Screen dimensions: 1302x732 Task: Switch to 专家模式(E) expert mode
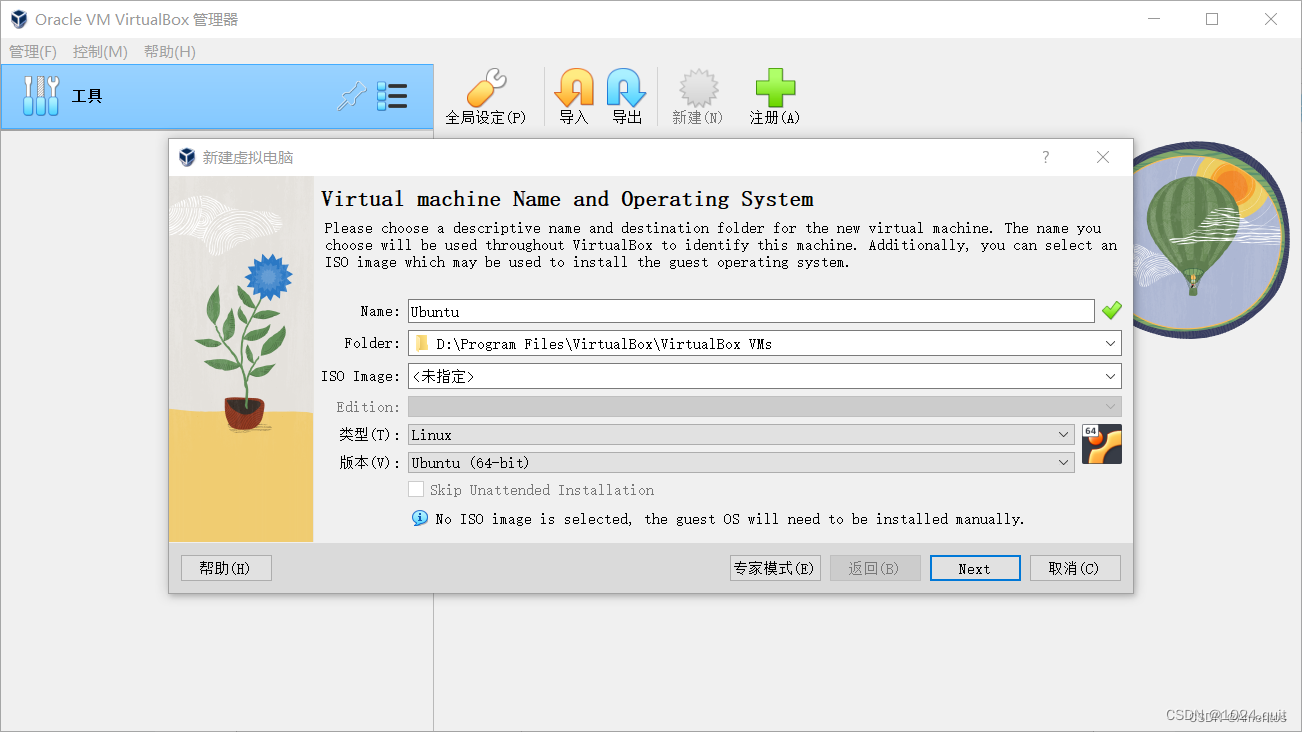(x=775, y=568)
